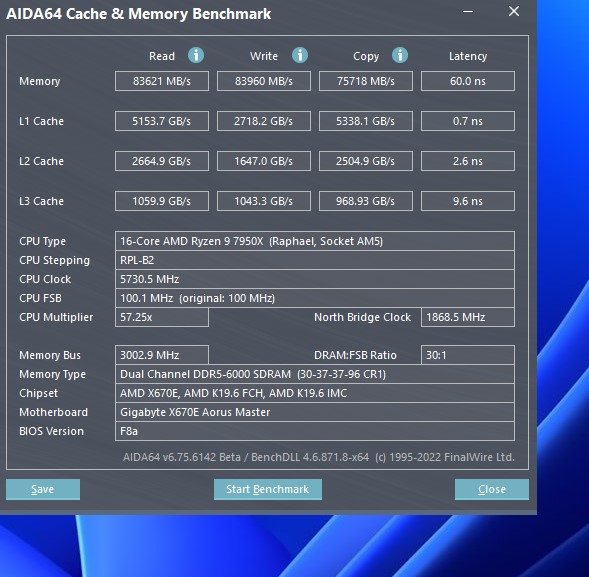Select L1 Cache copy 5338.1 GB/s

[366, 121]
